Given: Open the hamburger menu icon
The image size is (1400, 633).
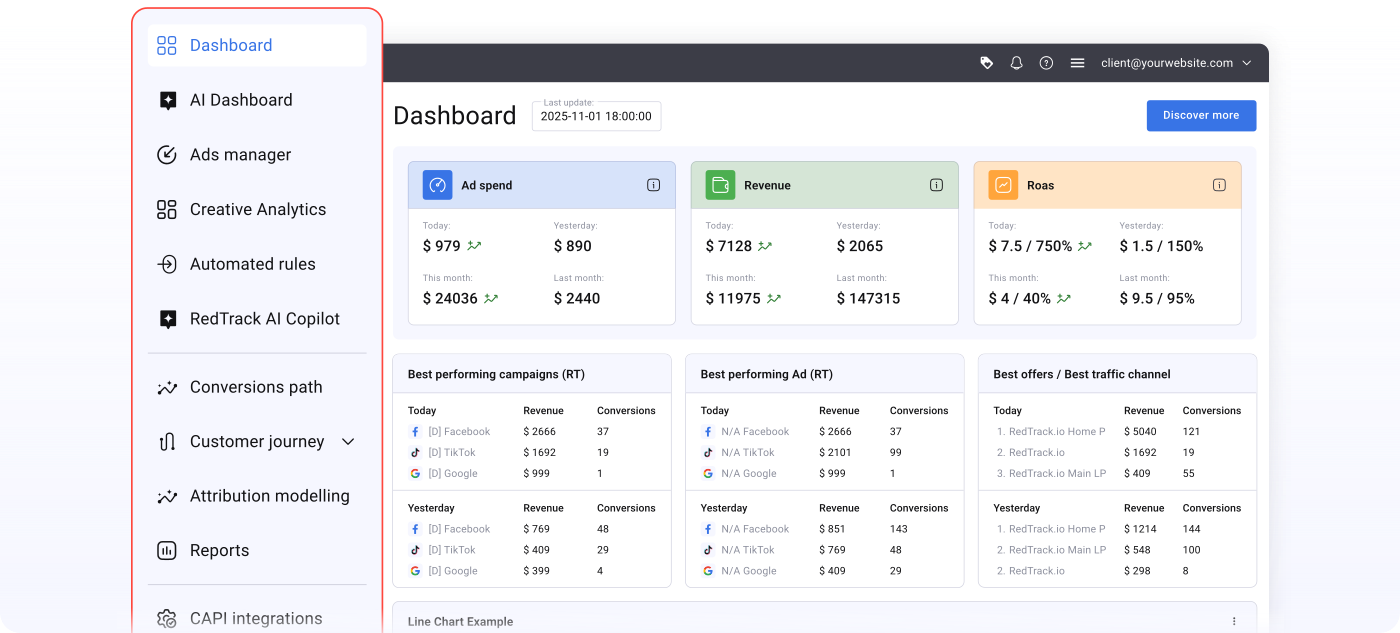Looking at the screenshot, I should [x=1077, y=63].
